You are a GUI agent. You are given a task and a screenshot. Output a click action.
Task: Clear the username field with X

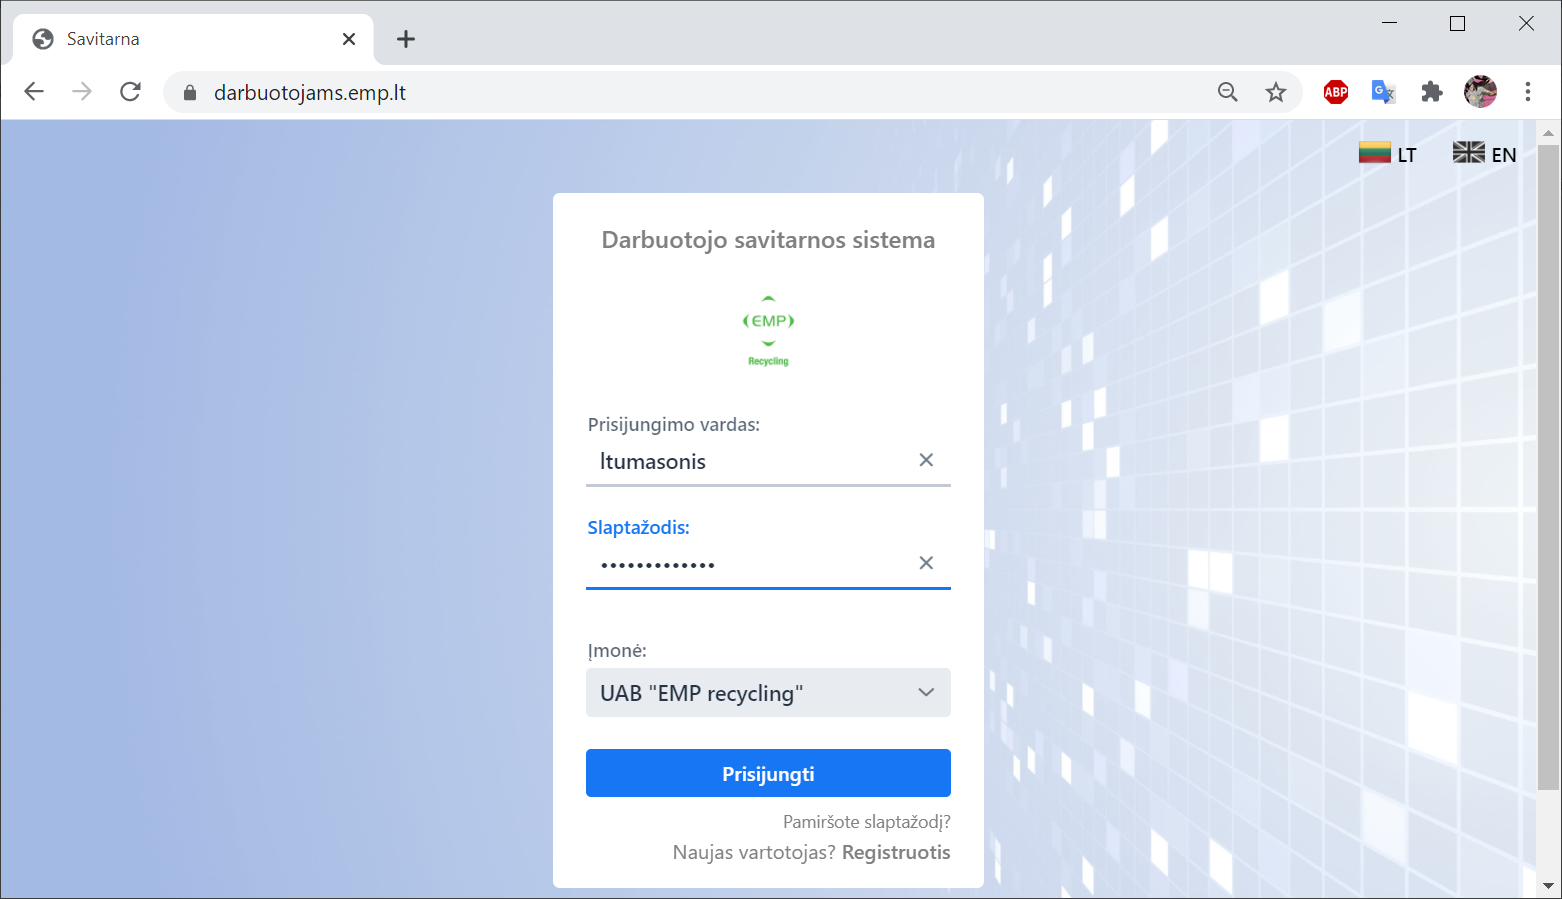pyautogui.click(x=926, y=460)
